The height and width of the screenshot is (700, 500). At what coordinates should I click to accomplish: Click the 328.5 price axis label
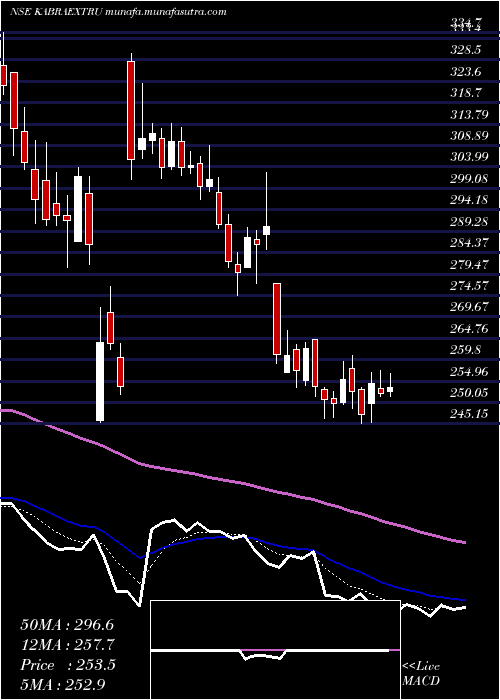465,50
